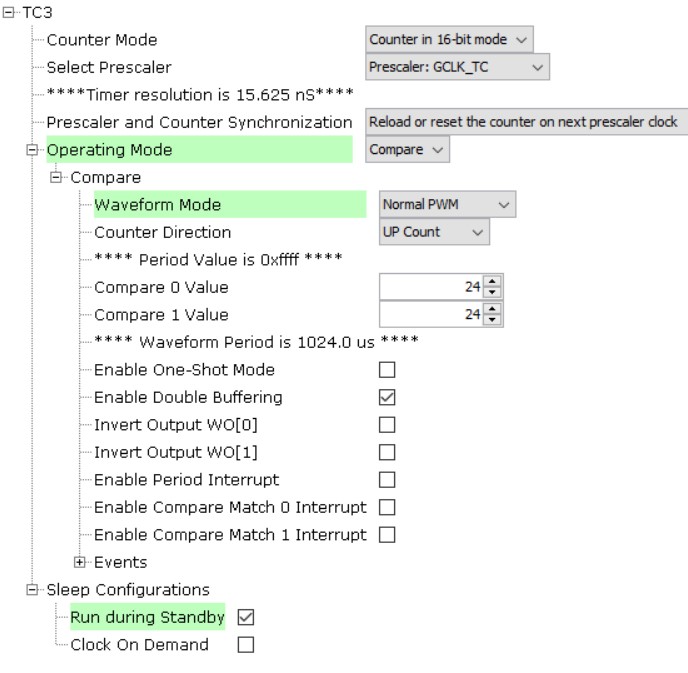
Task: Expand the Events node
Action: coord(80,562)
